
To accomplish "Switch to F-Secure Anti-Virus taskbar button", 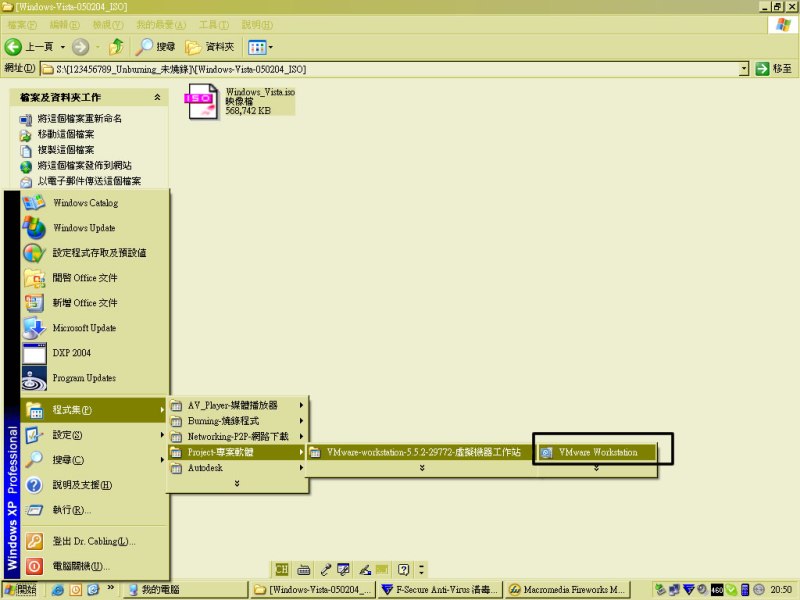I will pos(440,589).
